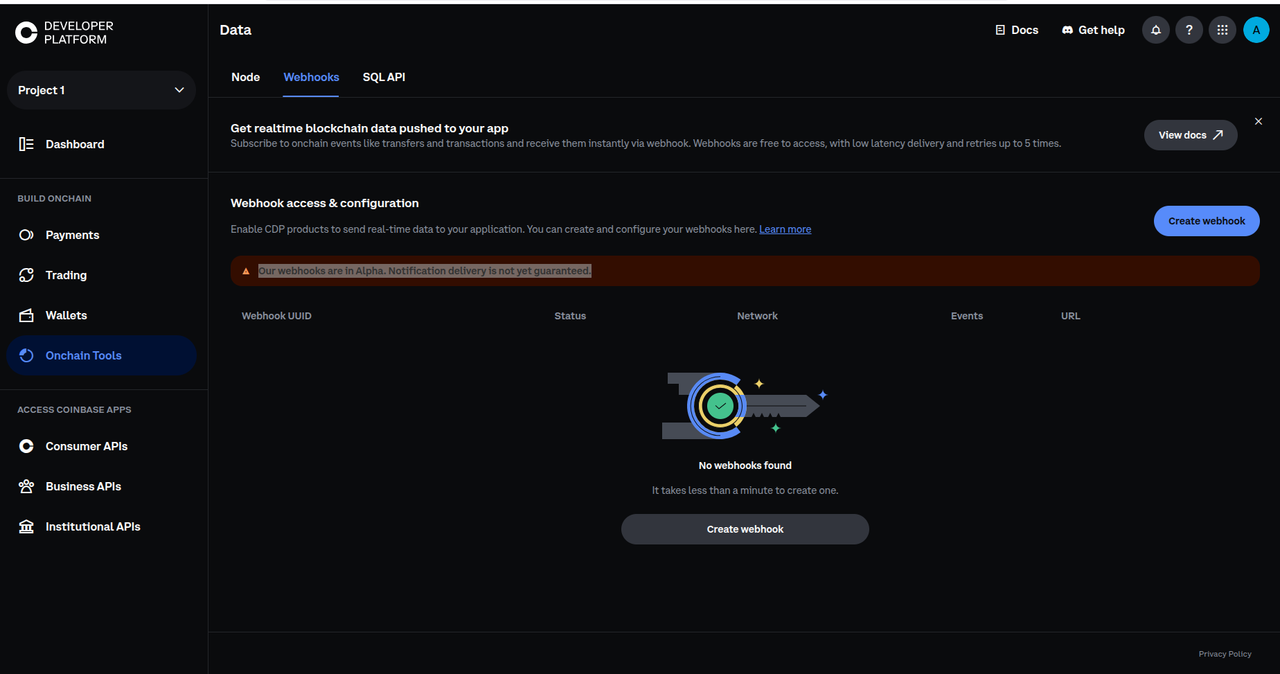Viewport: 1280px width, 674px height.
Task: Open Payments label in sidebar
Action: coord(72,235)
